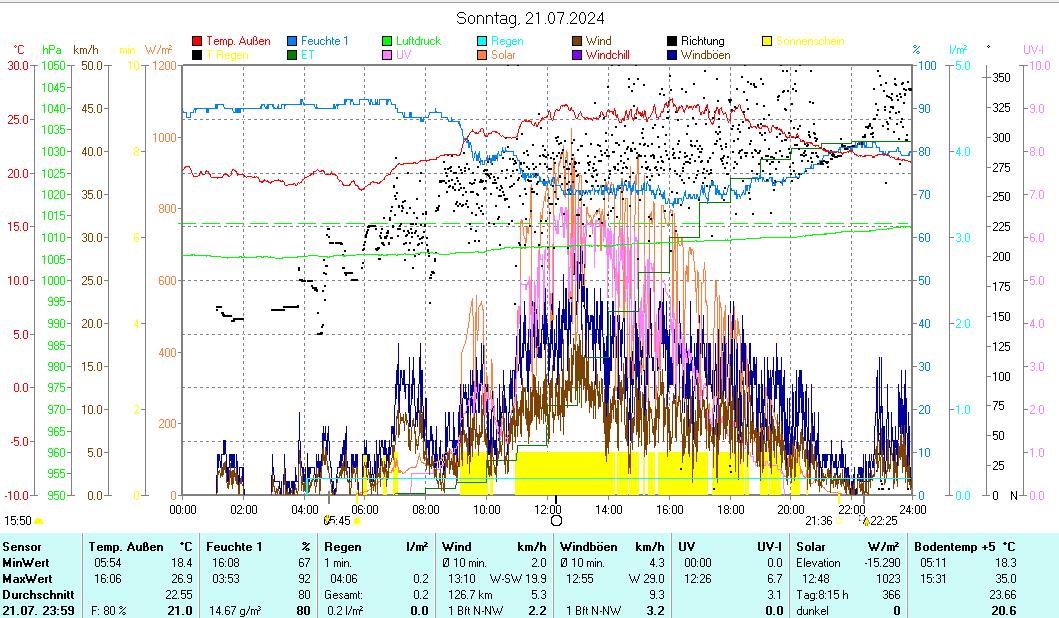Viewport: 1059px width, 618px height.
Task: Click the green Luftdruck legend swatch
Action: click(x=386, y=41)
